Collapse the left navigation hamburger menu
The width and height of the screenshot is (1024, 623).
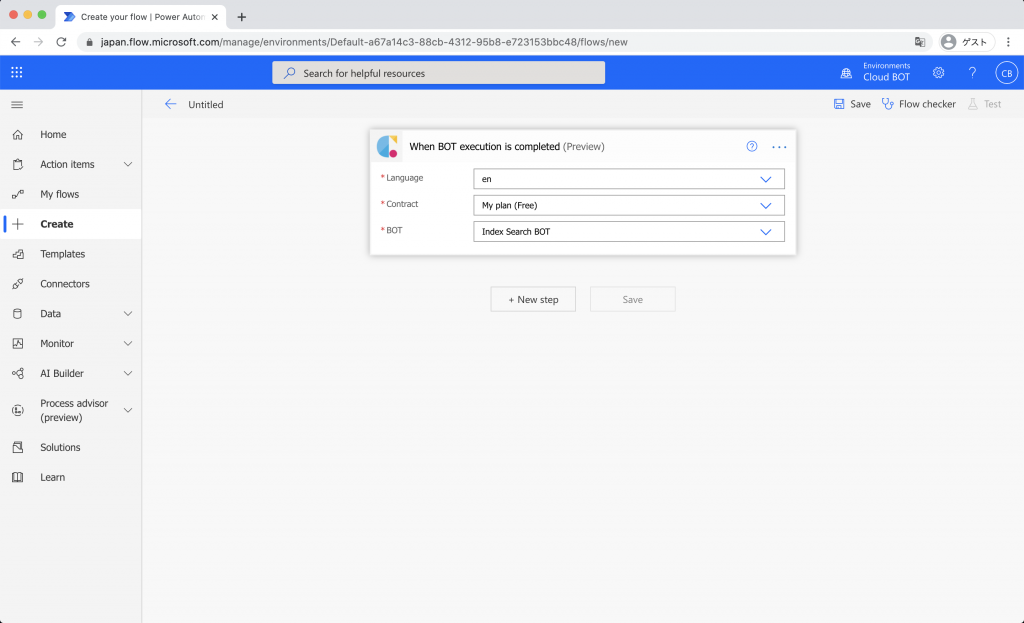click(18, 104)
